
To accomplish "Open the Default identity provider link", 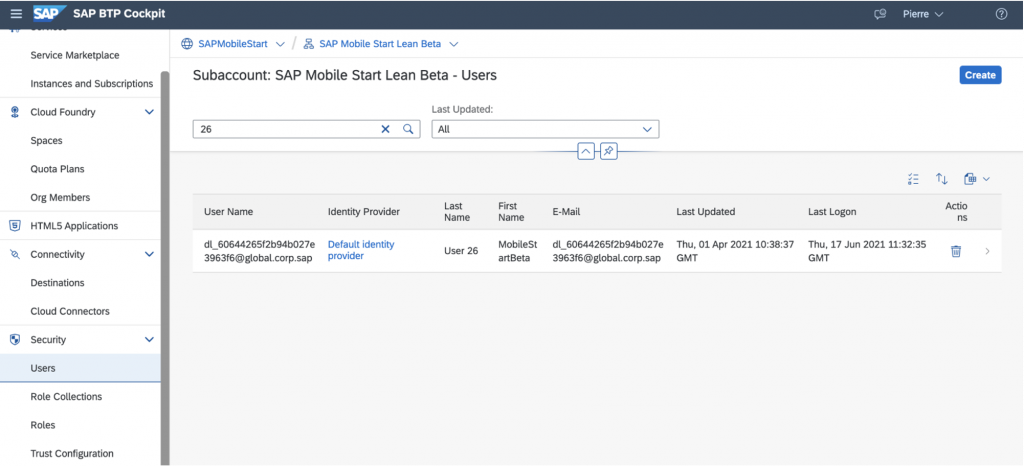I will pyautogui.click(x=361, y=250).
